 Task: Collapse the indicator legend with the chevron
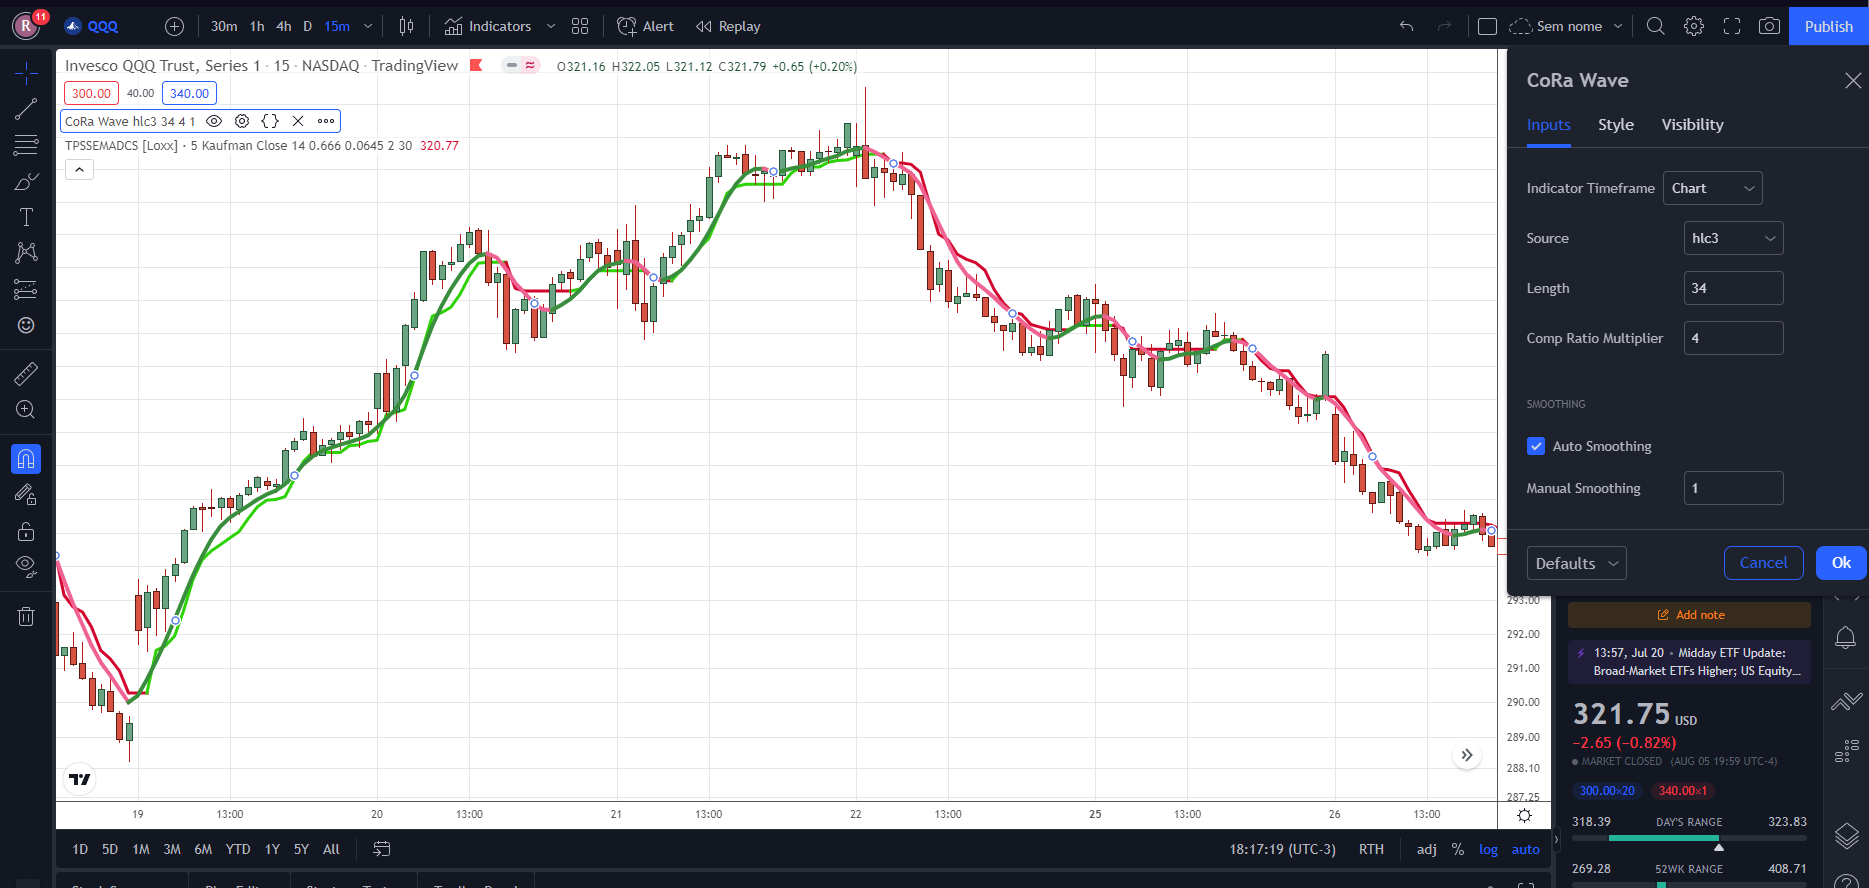click(x=80, y=169)
